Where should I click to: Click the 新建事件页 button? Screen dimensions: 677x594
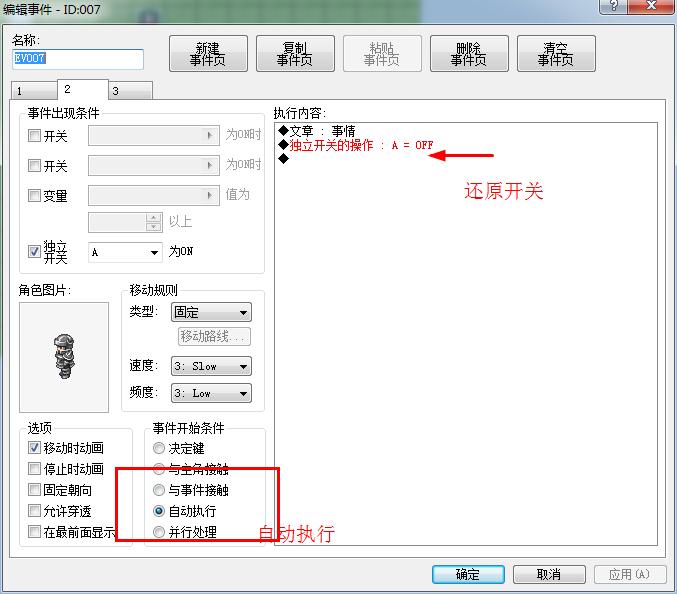208,54
